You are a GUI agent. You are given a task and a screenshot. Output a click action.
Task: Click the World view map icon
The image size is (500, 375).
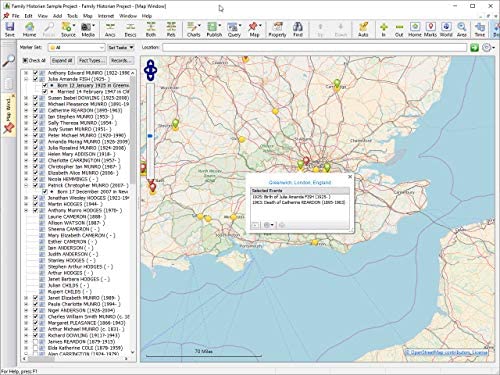[446, 29]
